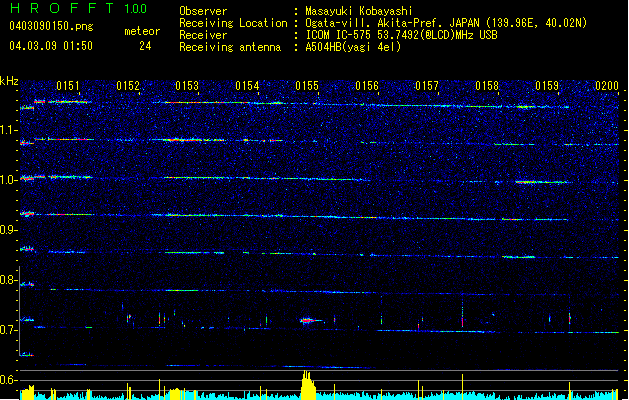Click the Receiver label

click(203, 35)
